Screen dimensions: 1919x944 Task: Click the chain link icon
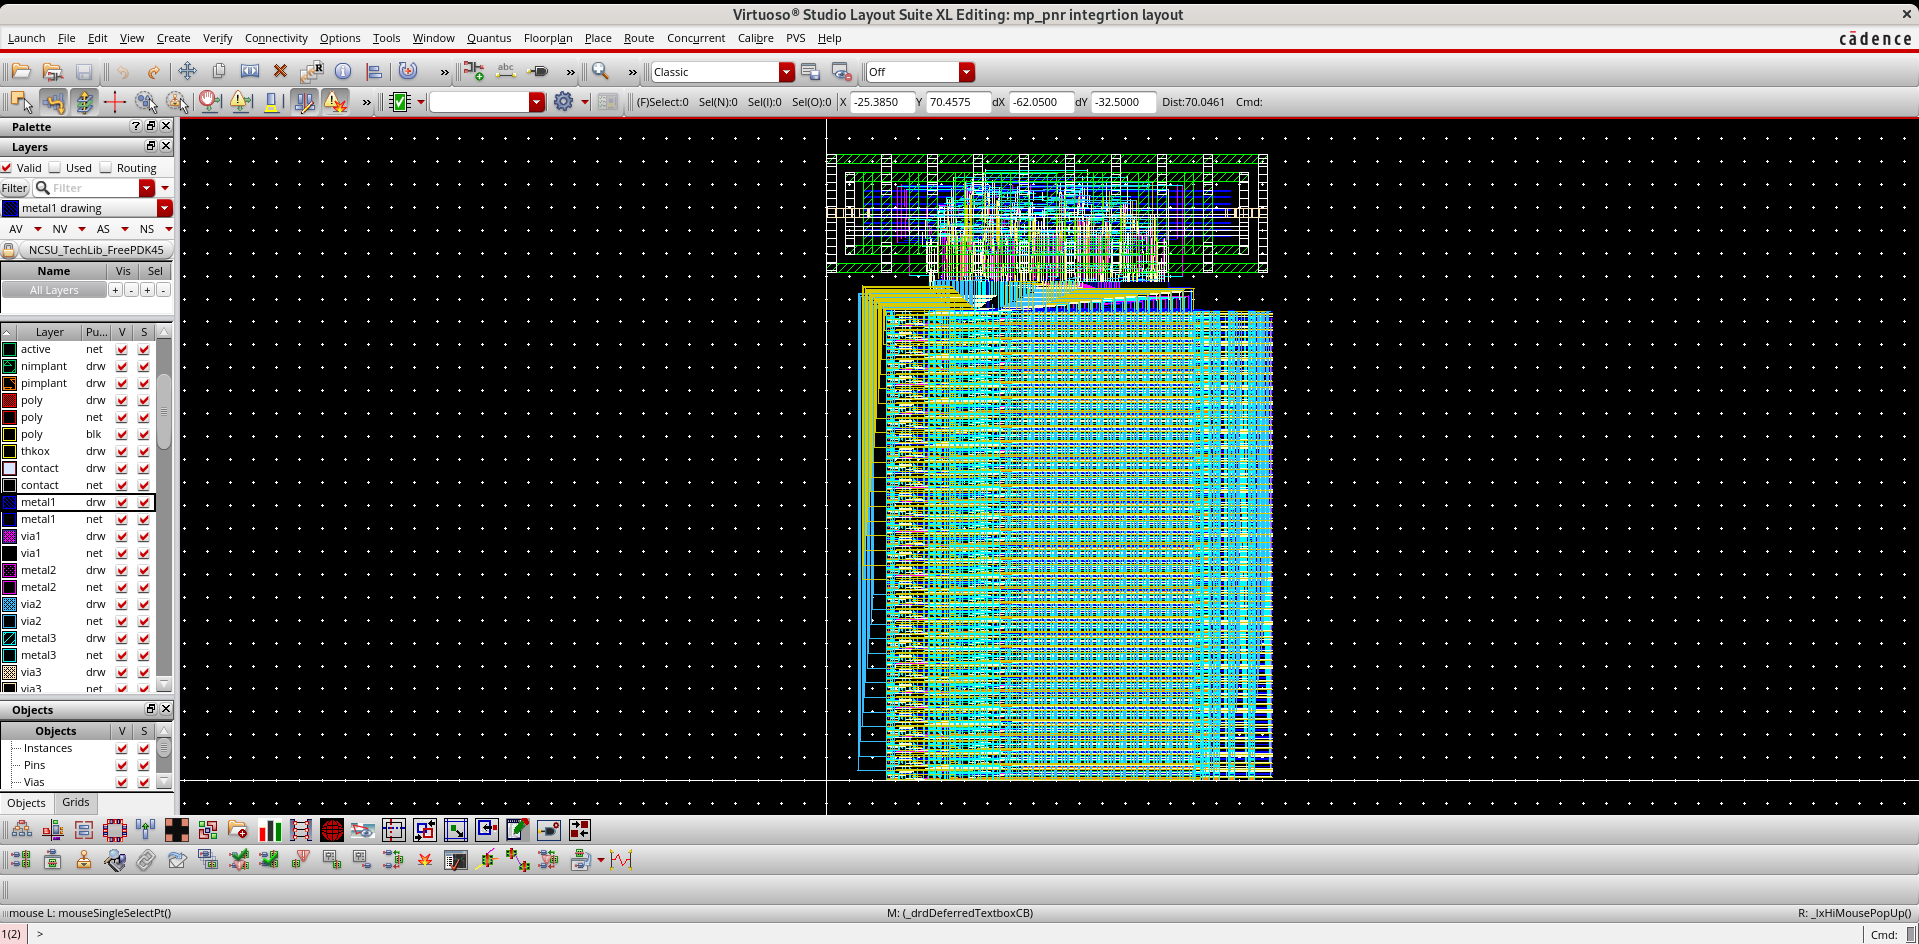click(x=146, y=860)
